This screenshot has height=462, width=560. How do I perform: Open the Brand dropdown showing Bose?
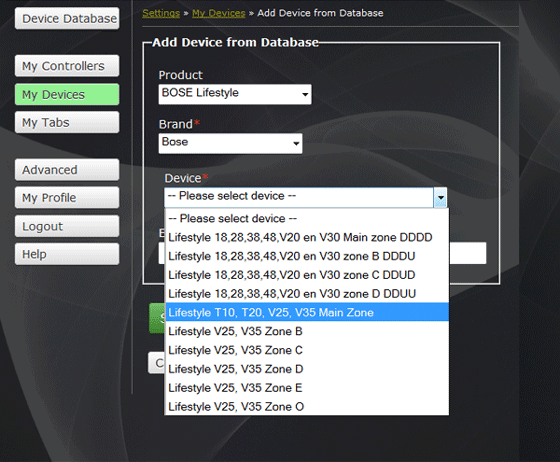click(230, 144)
